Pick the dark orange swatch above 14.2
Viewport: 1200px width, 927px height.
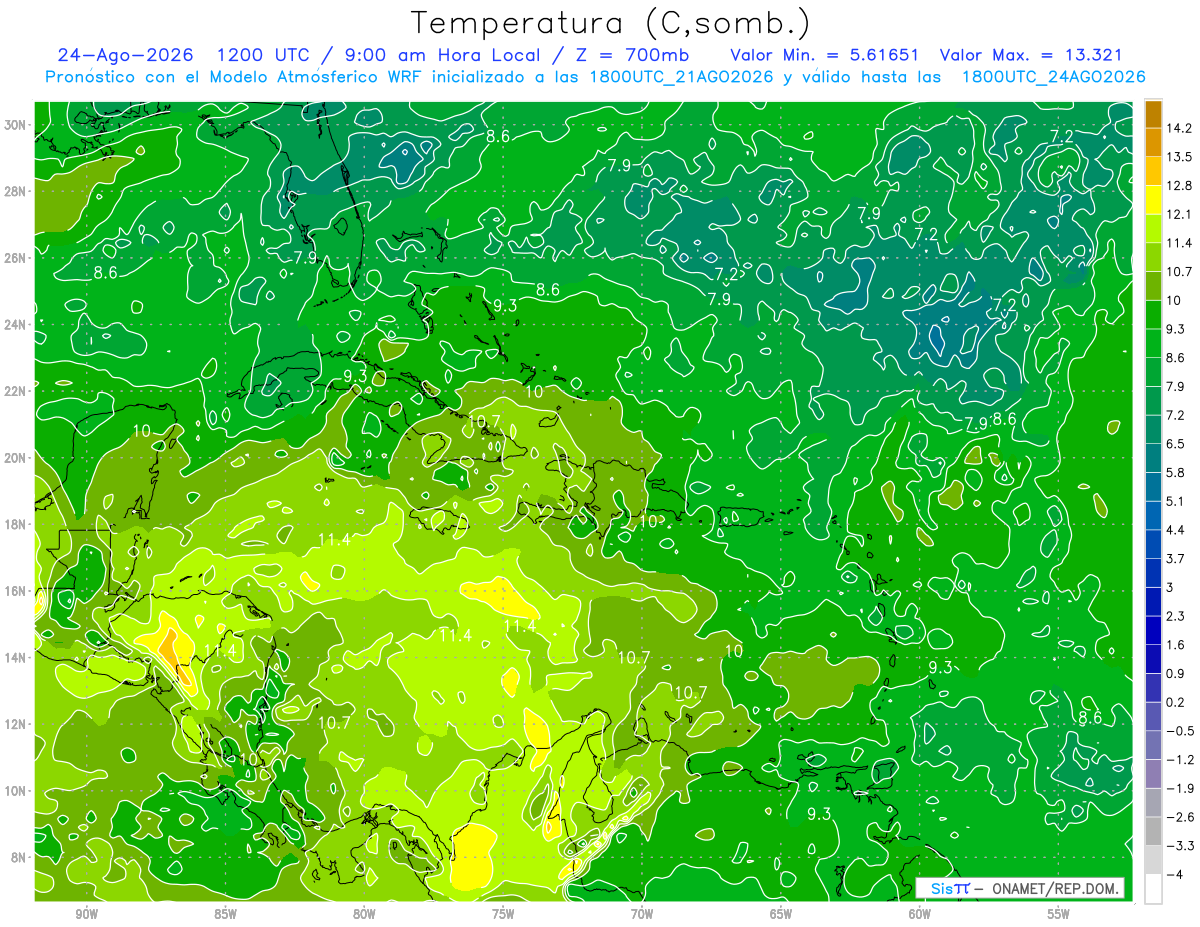click(1153, 113)
